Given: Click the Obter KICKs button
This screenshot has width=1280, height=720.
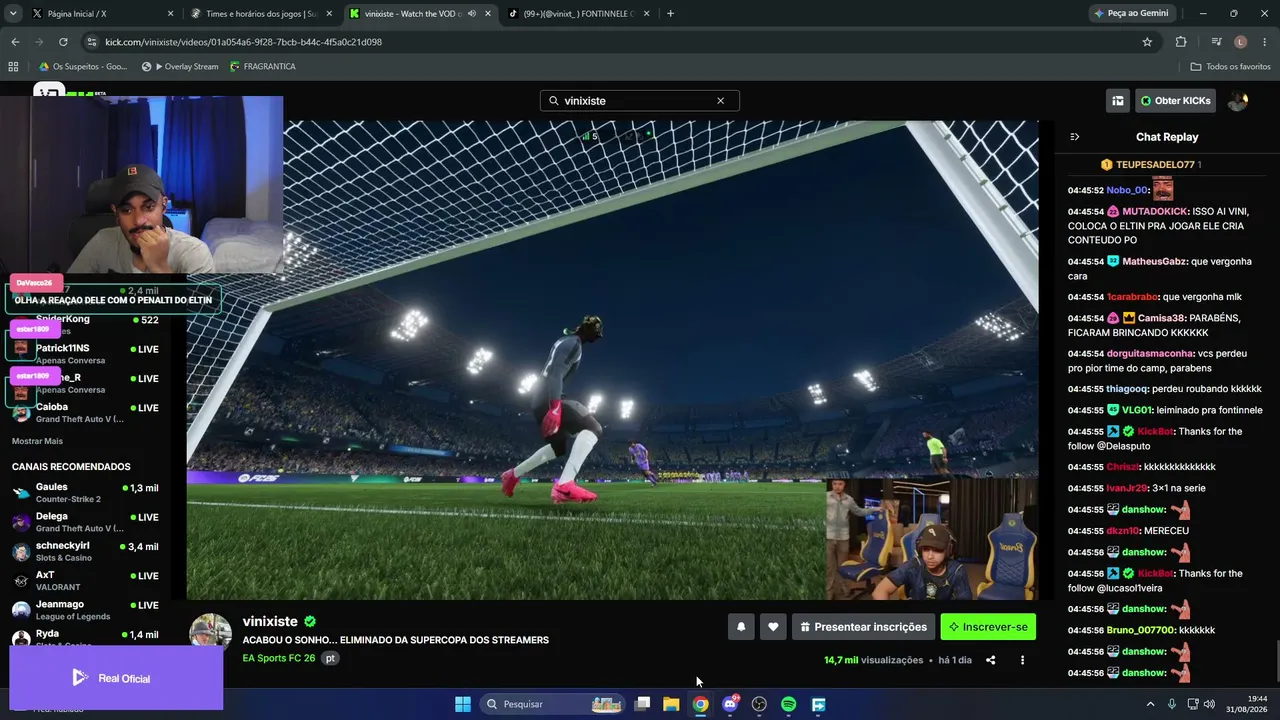Looking at the screenshot, I should tap(1175, 101).
